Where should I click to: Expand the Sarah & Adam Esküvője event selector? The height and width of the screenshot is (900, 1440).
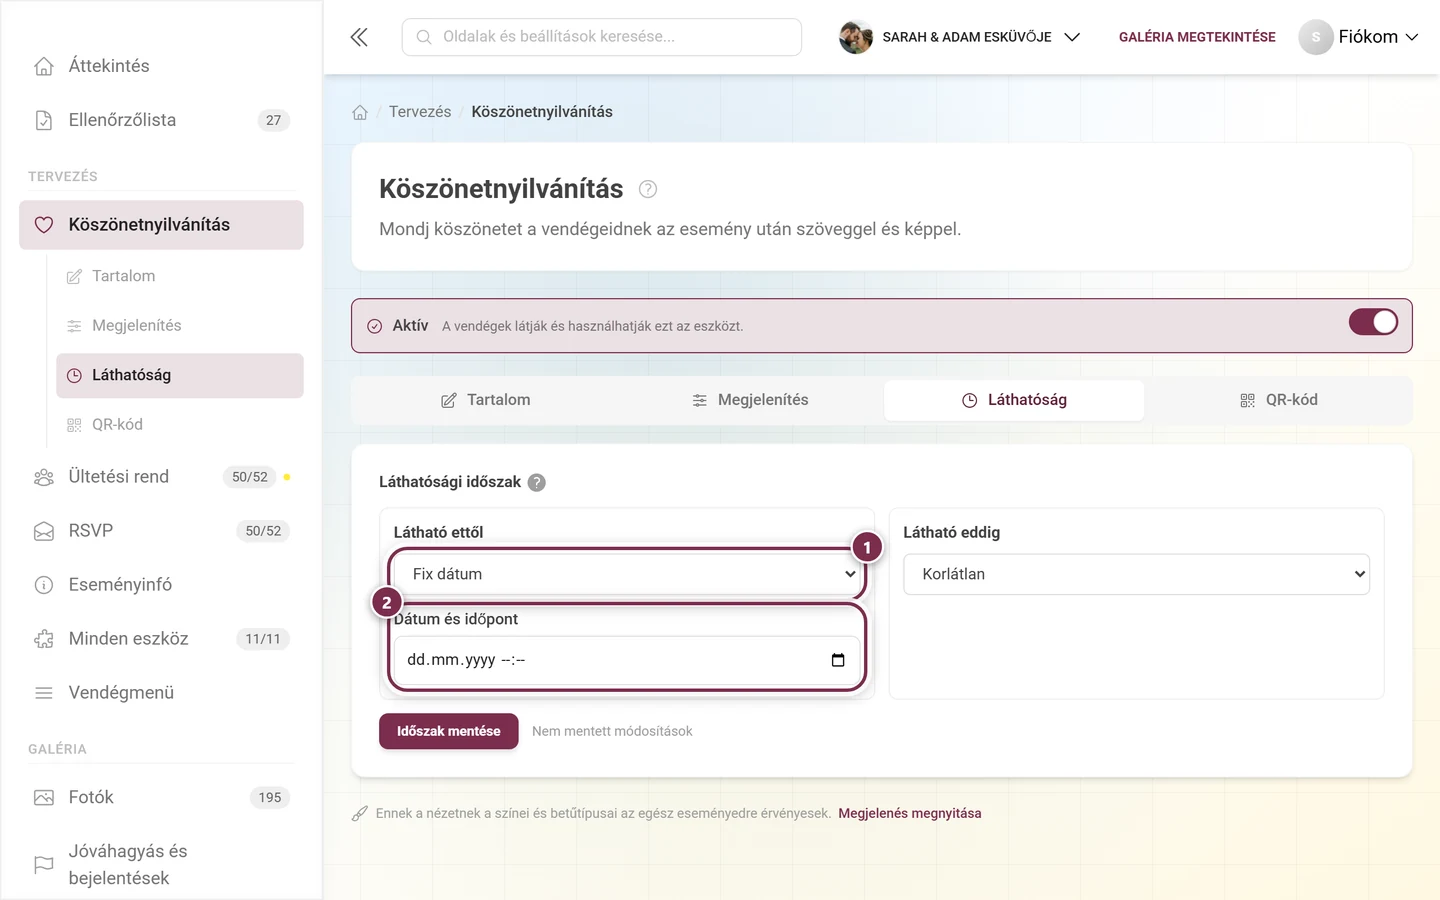pyautogui.click(x=960, y=37)
